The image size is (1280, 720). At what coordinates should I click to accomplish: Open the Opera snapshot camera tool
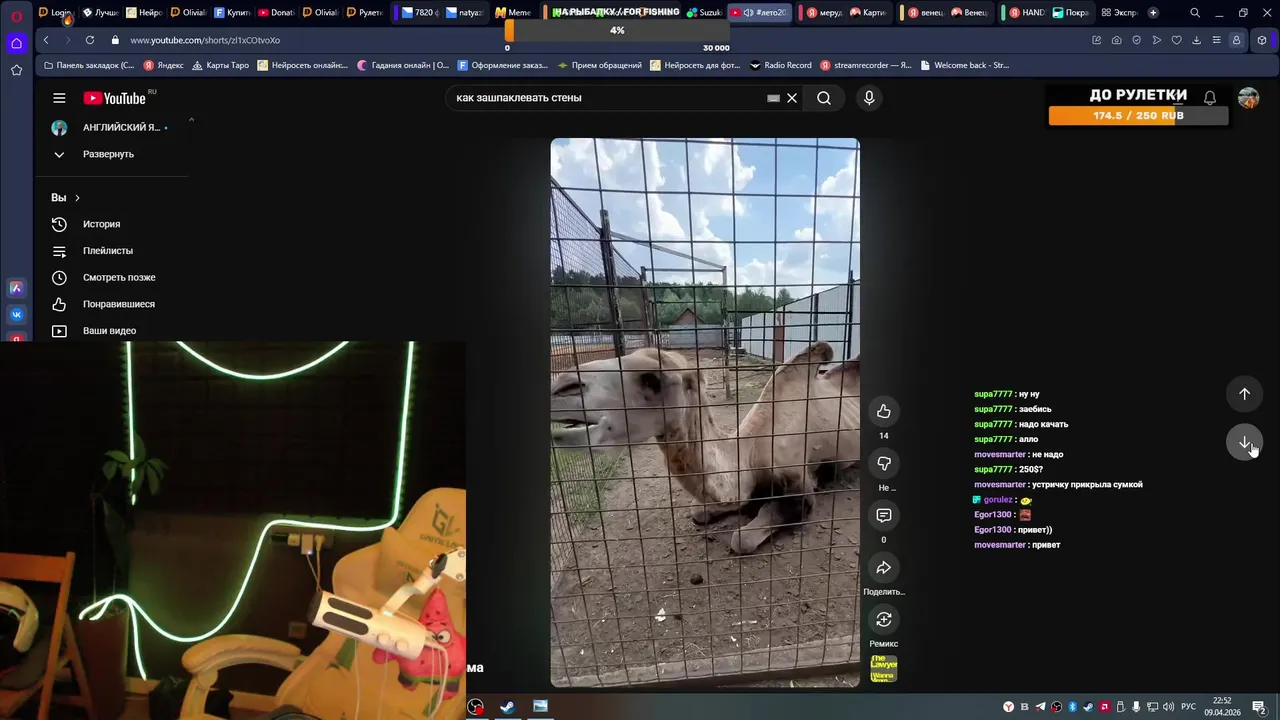[x=1116, y=40]
